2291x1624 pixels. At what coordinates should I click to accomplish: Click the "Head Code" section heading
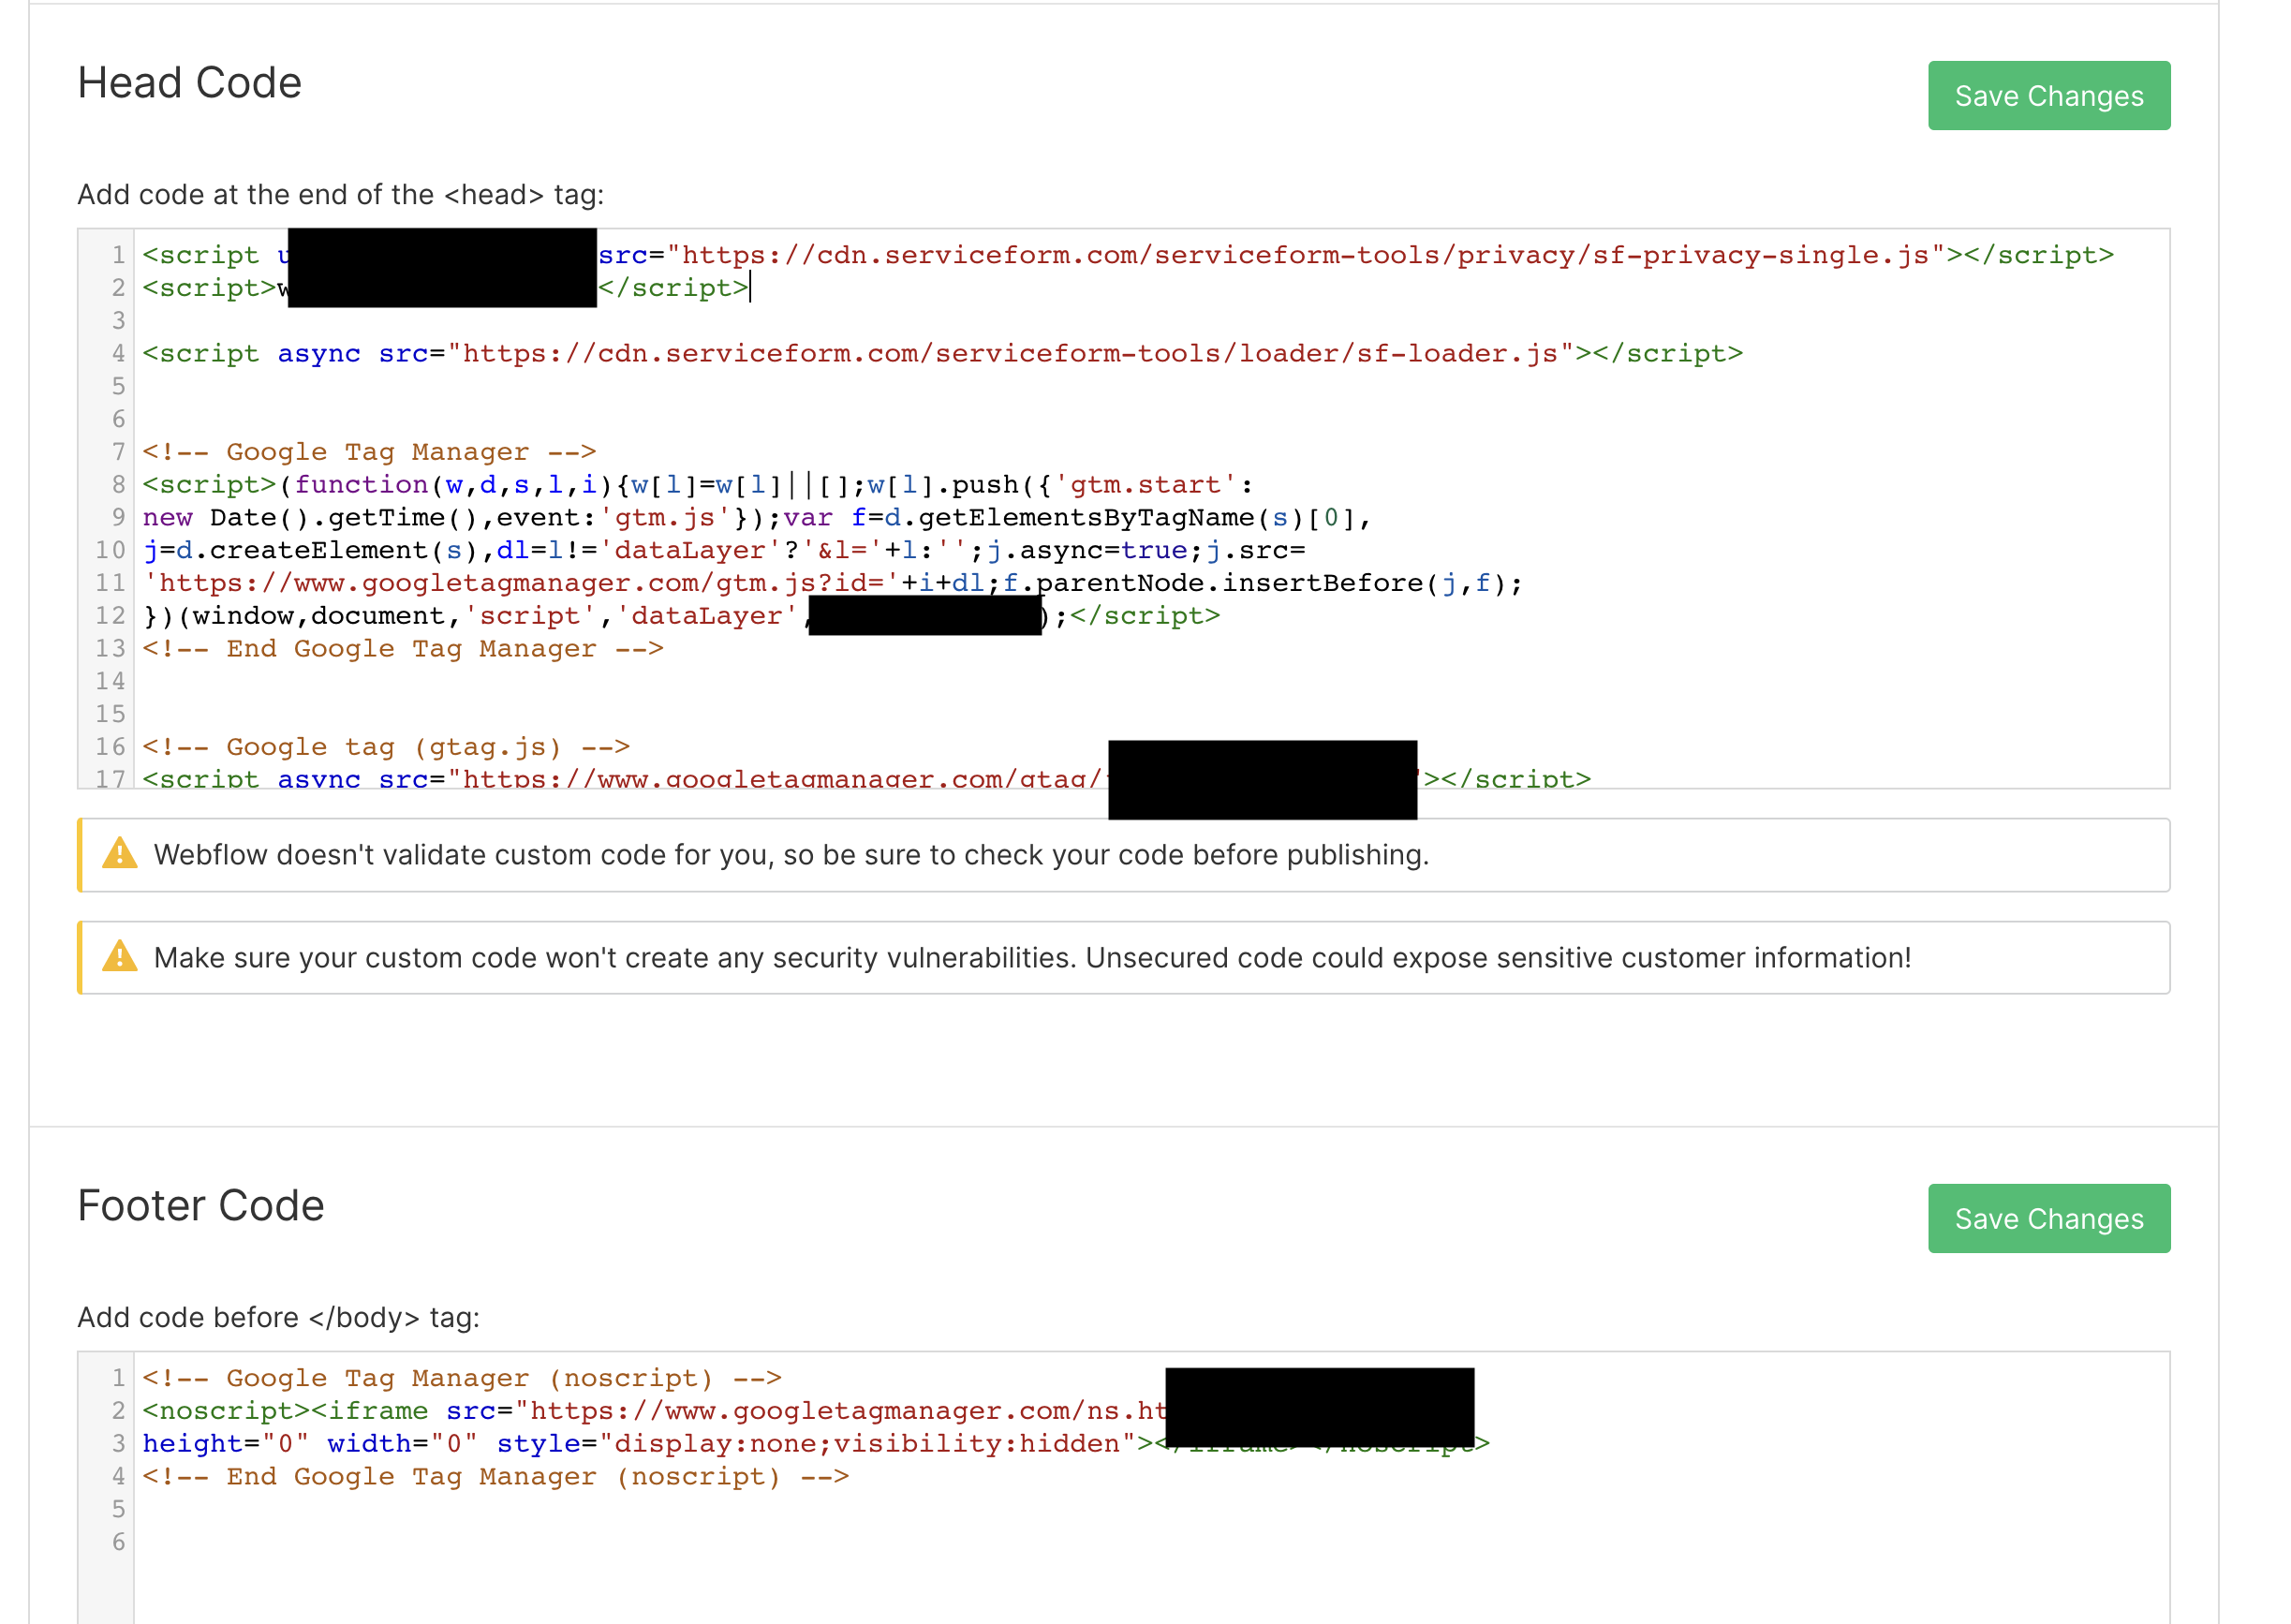[189, 82]
